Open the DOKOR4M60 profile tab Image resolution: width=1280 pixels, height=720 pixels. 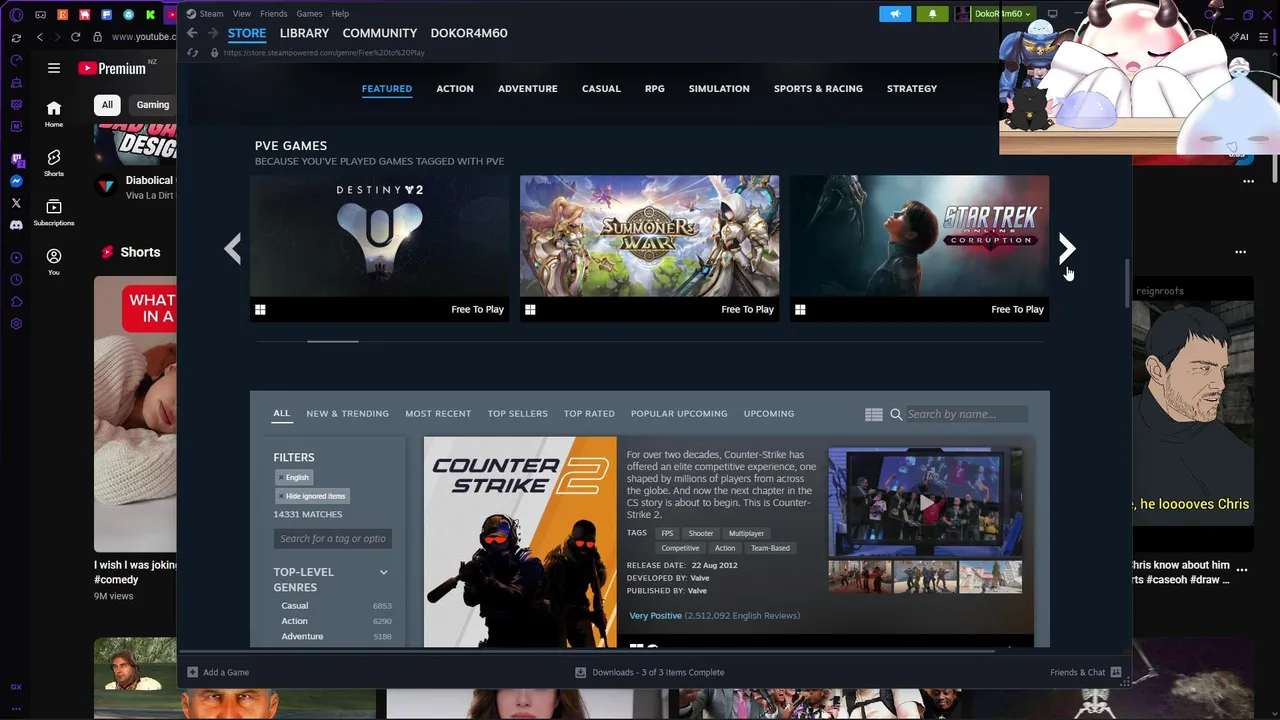pyautogui.click(x=469, y=33)
